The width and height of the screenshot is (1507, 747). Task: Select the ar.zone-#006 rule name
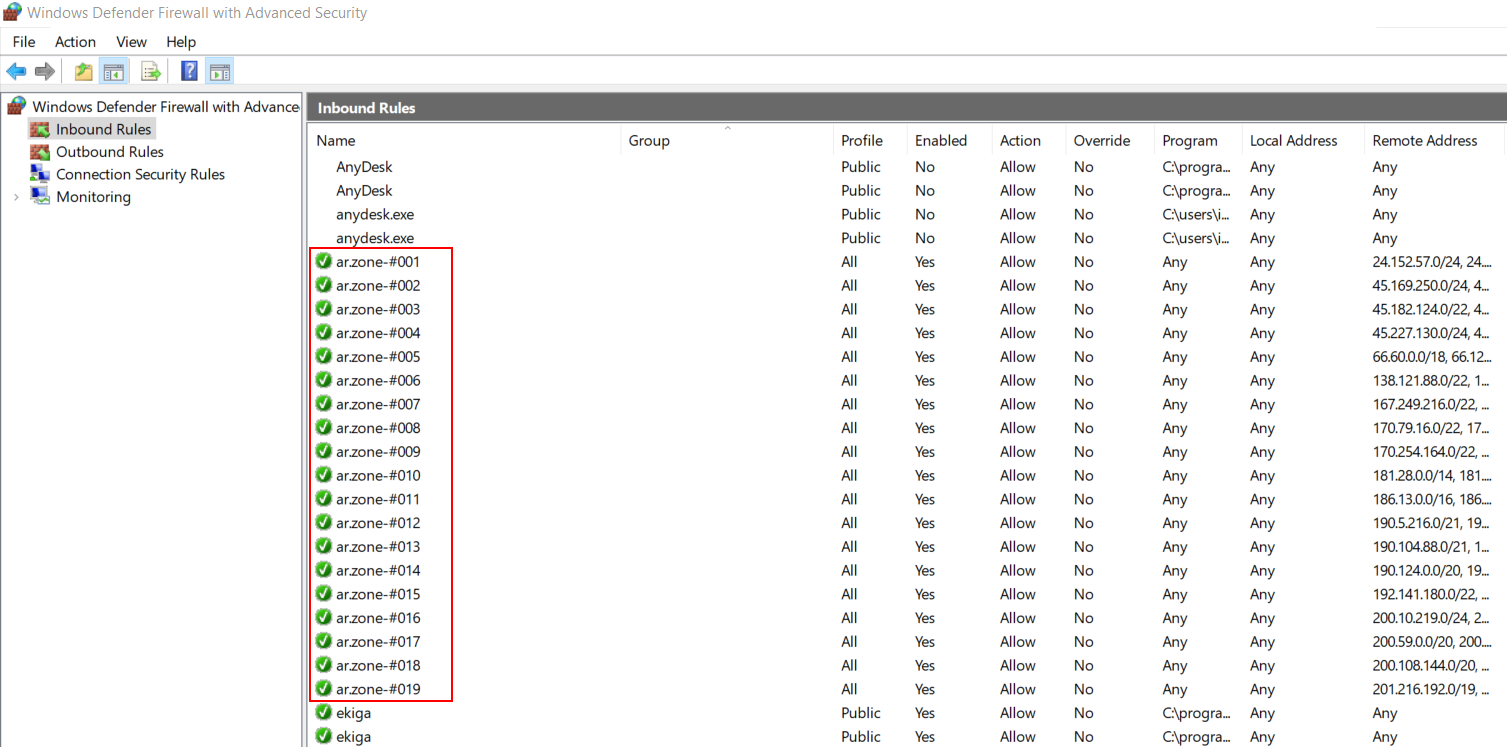pyautogui.click(x=378, y=380)
